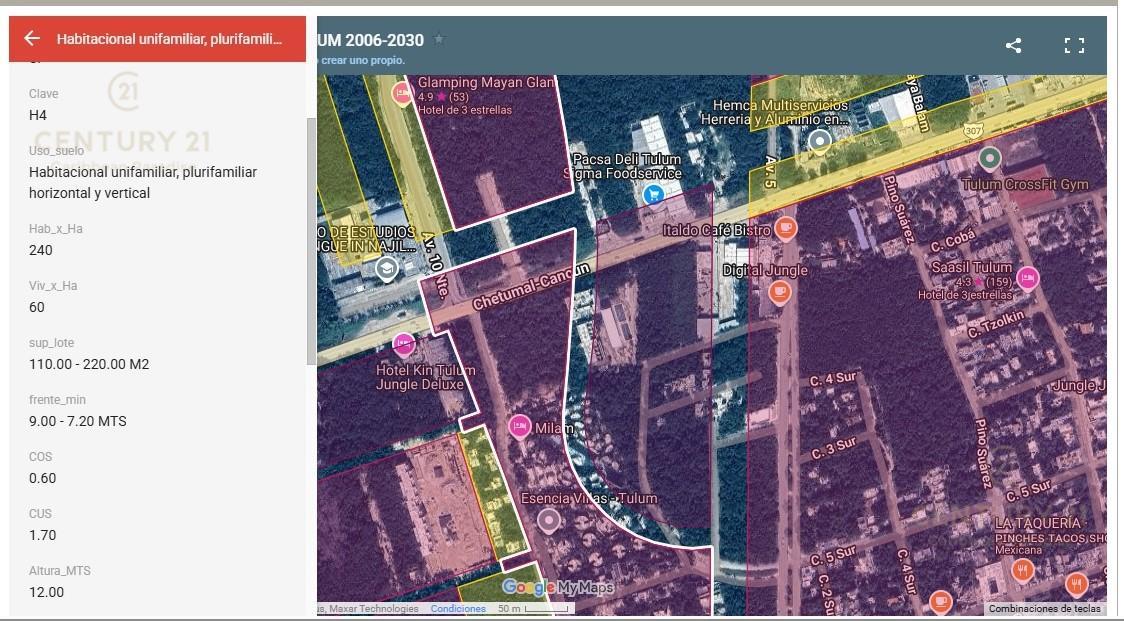The height and width of the screenshot is (621, 1124).
Task: Click highway 307 route shield
Action: 973,131
